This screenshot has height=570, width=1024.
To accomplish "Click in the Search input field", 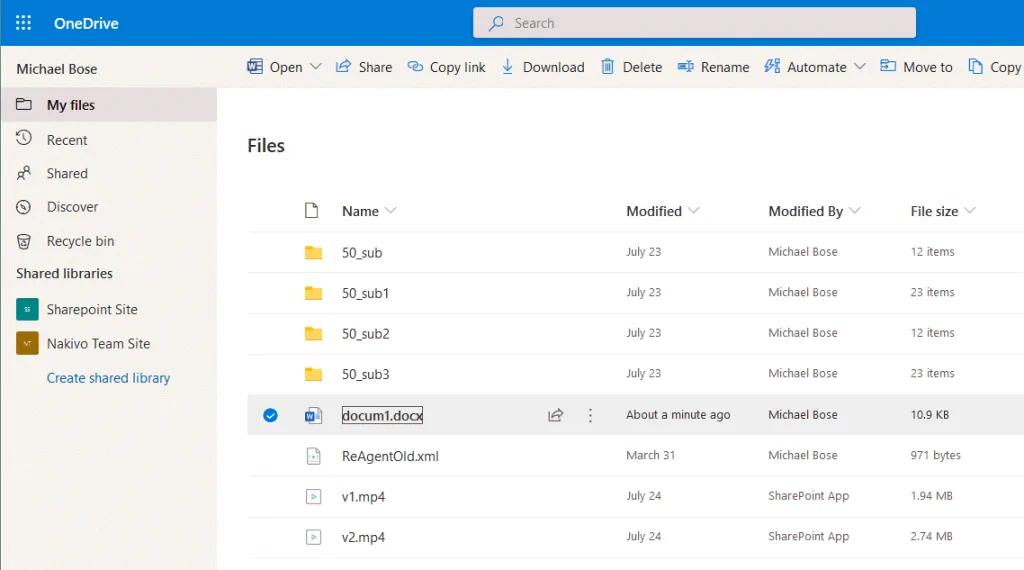I will pos(700,23).
